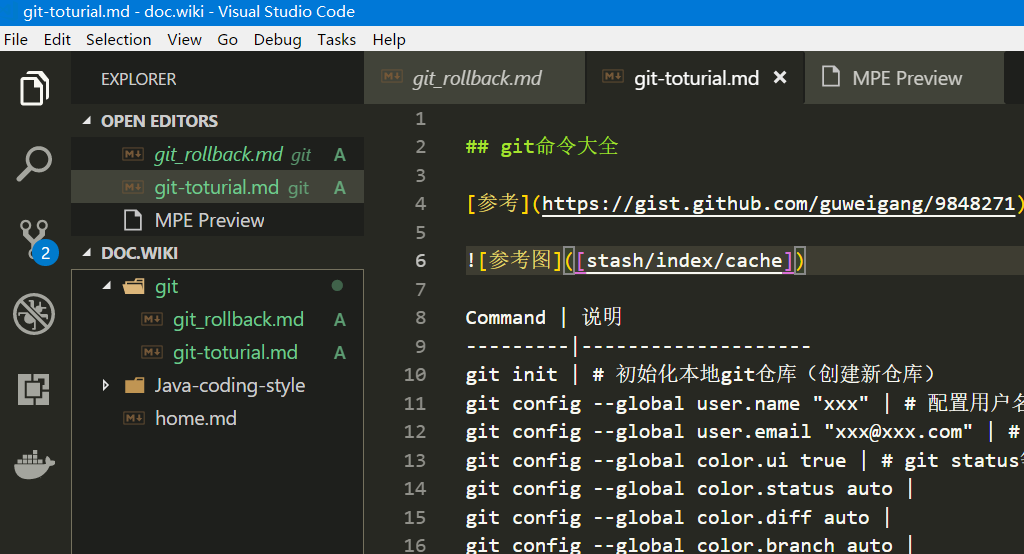Viewport: 1024px width, 554px height.
Task: Select git-toturial.md in Open Editors
Action: click(x=217, y=187)
